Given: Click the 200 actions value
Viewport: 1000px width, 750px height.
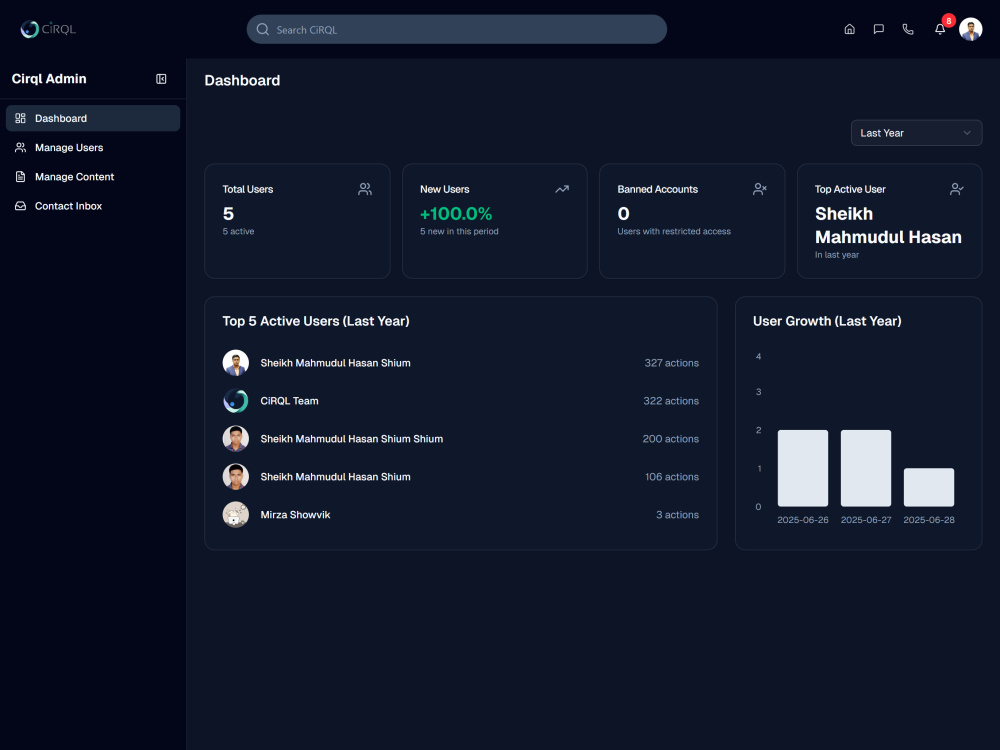Looking at the screenshot, I should 671,439.
